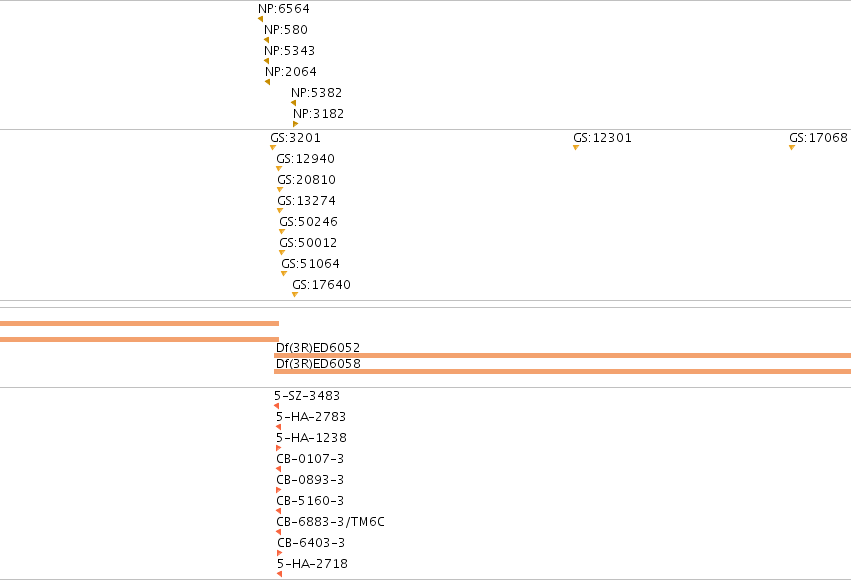Open the 5-HA-2783 feature label

pyautogui.click(x=311, y=417)
